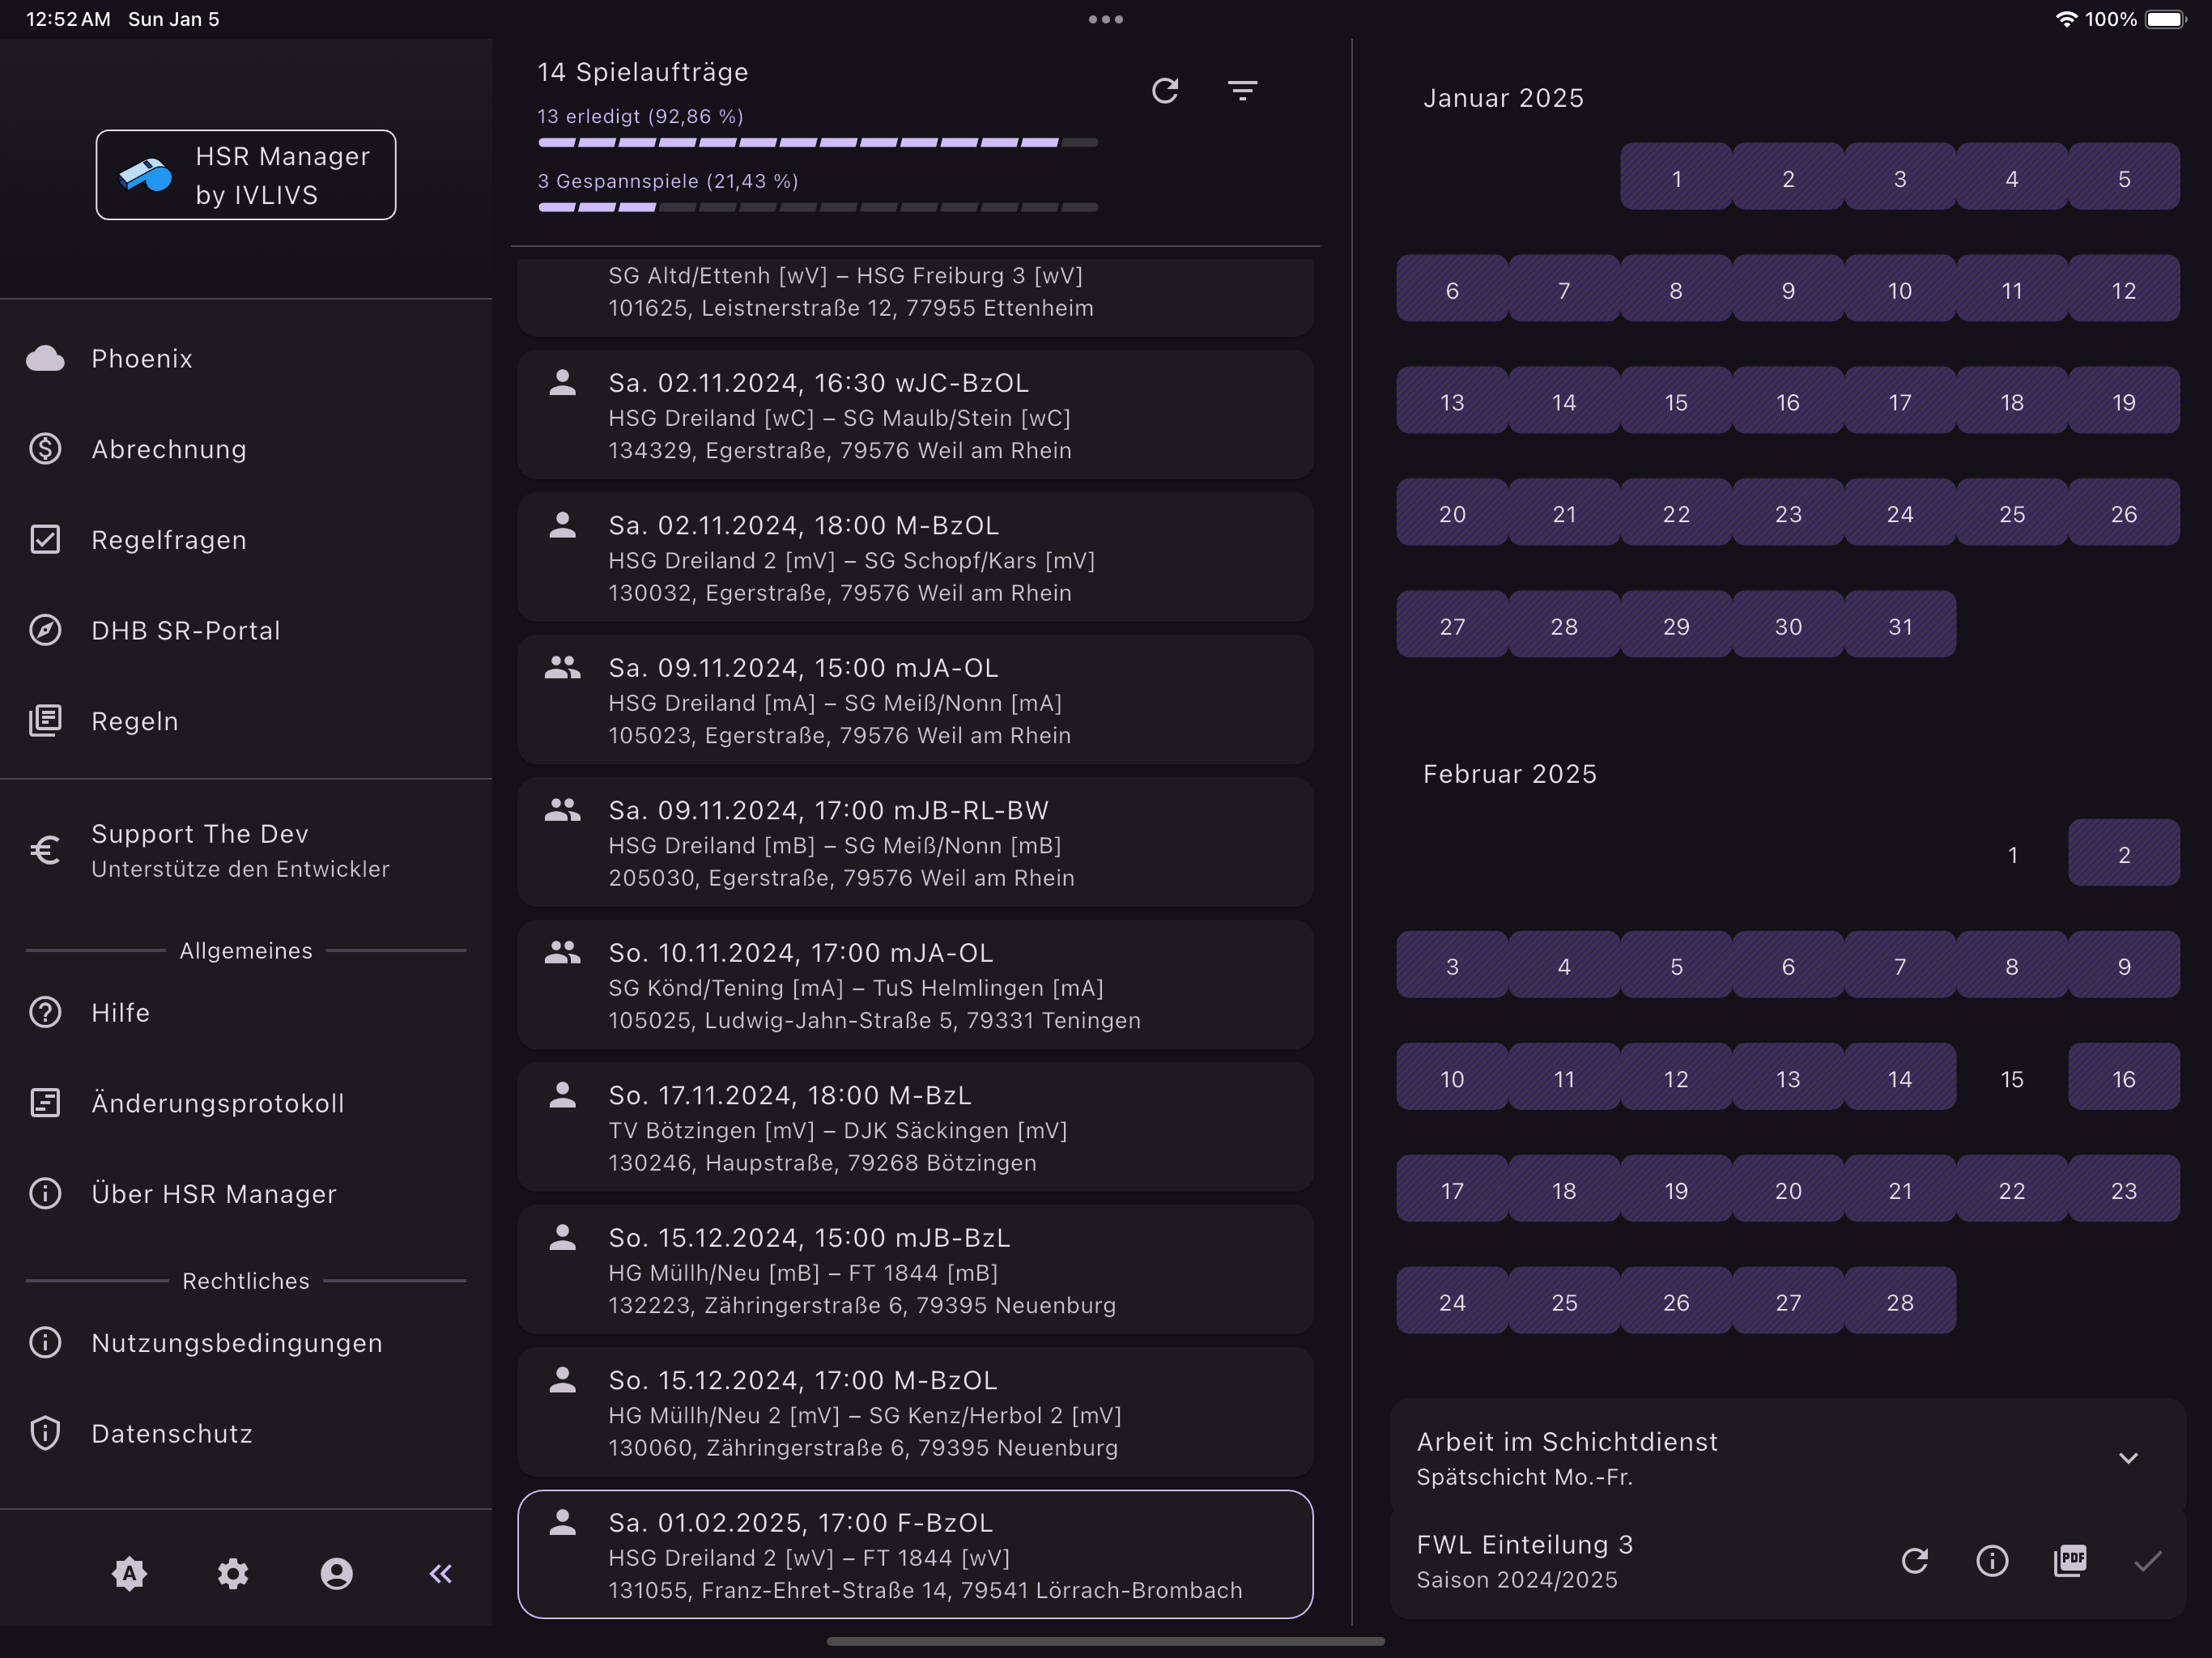Click the Nutzungsbedingungen info icon
The height and width of the screenshot is (1658, 2212).
tap(45, 1342)
